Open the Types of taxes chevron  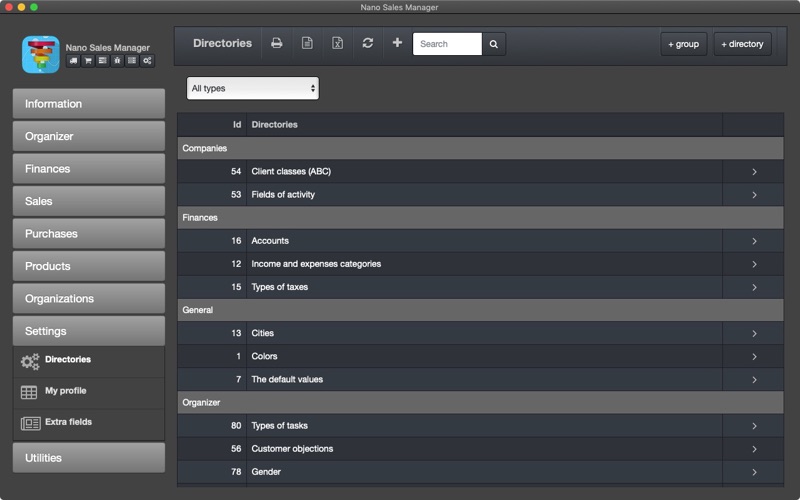tap(754, 287)
